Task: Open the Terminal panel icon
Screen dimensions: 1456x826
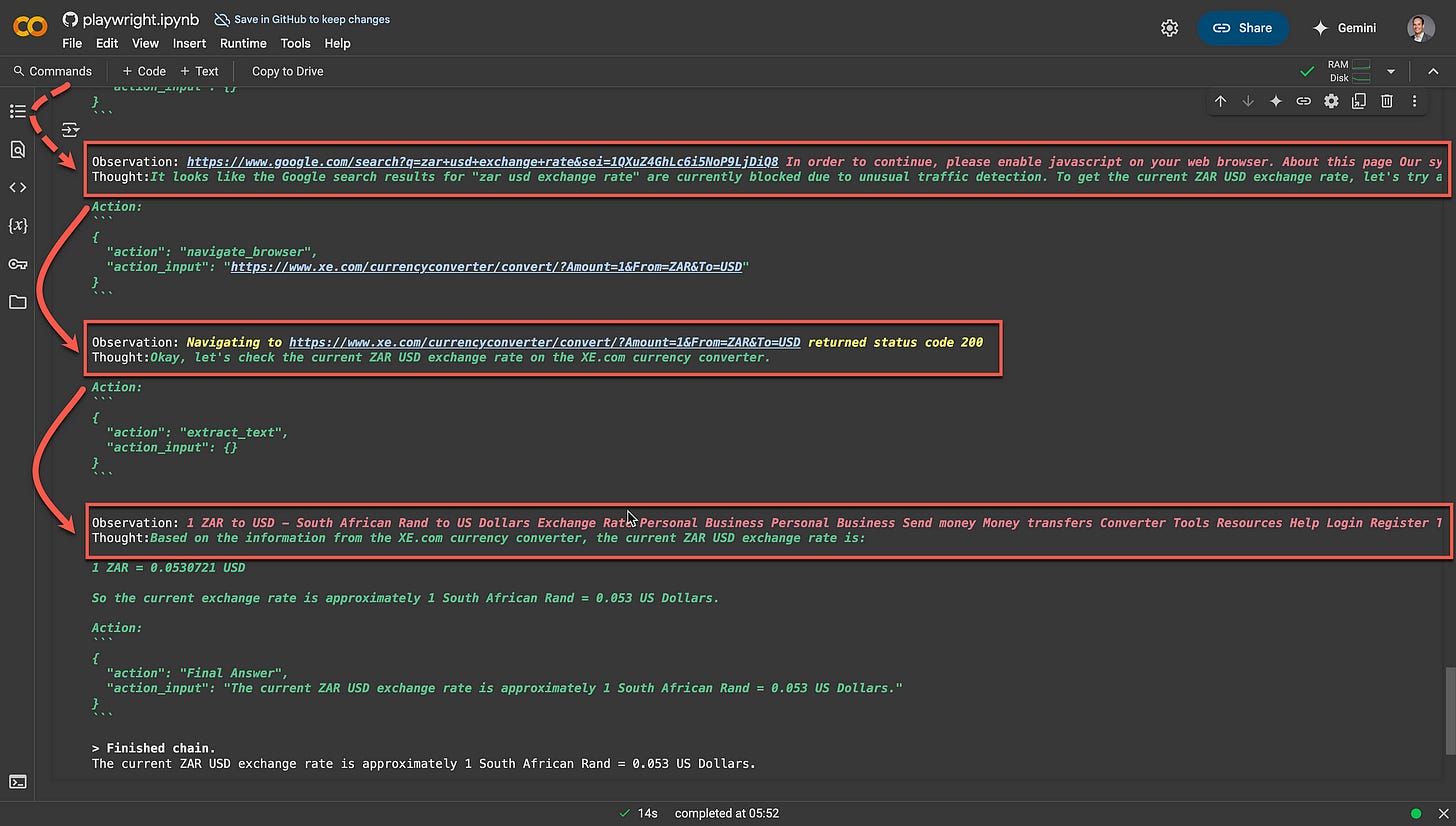Action: [18, 782]
